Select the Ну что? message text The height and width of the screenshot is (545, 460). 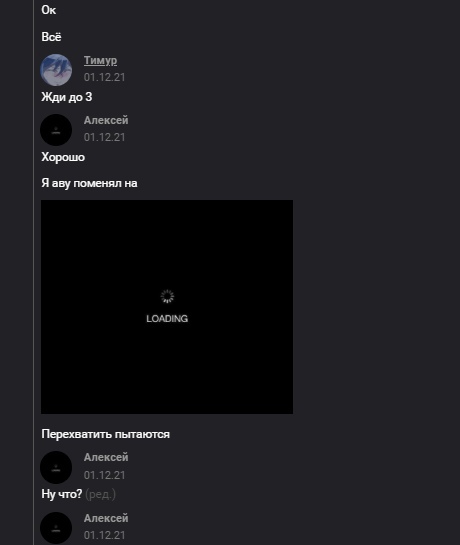coord(62,494)
